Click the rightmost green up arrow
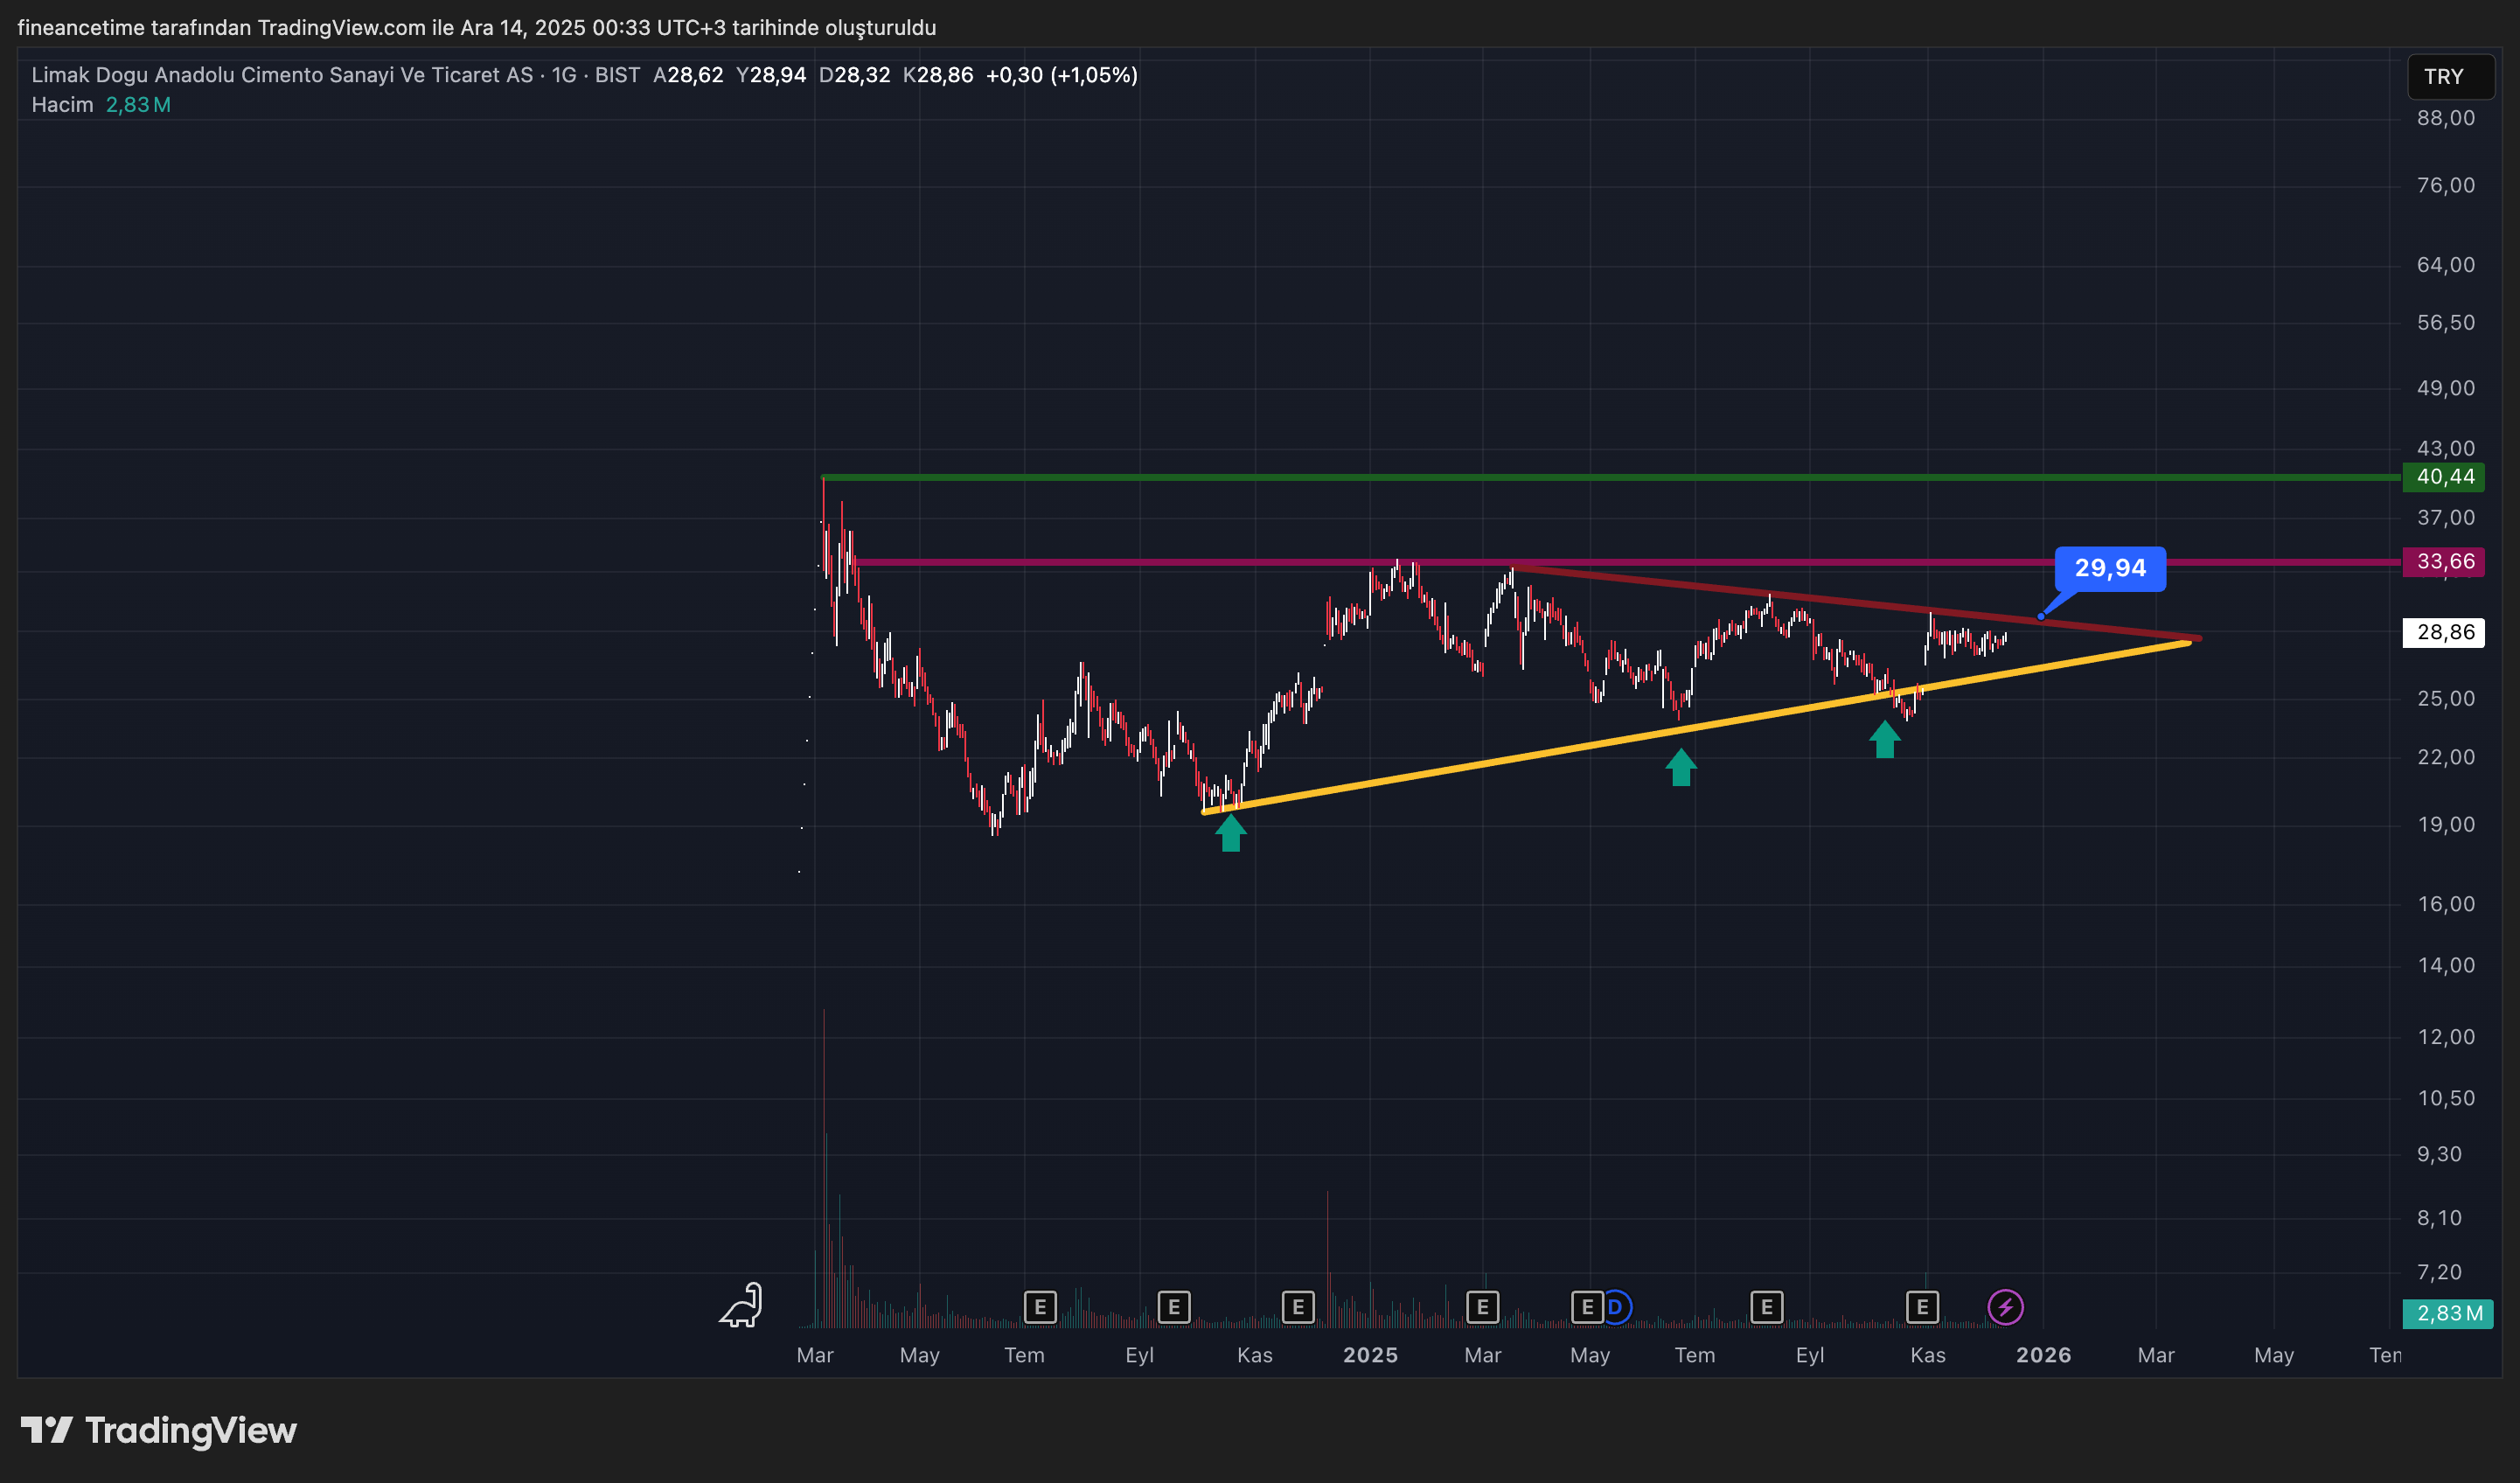The width and height of the screenshot is (2520, 1483). (1885, 739)
